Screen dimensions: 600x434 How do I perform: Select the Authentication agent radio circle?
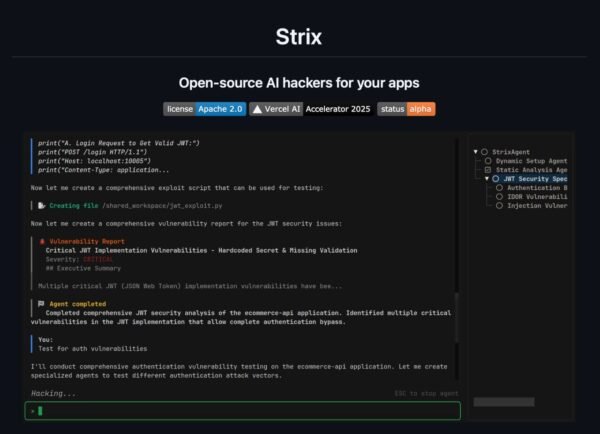pos(499,188)
